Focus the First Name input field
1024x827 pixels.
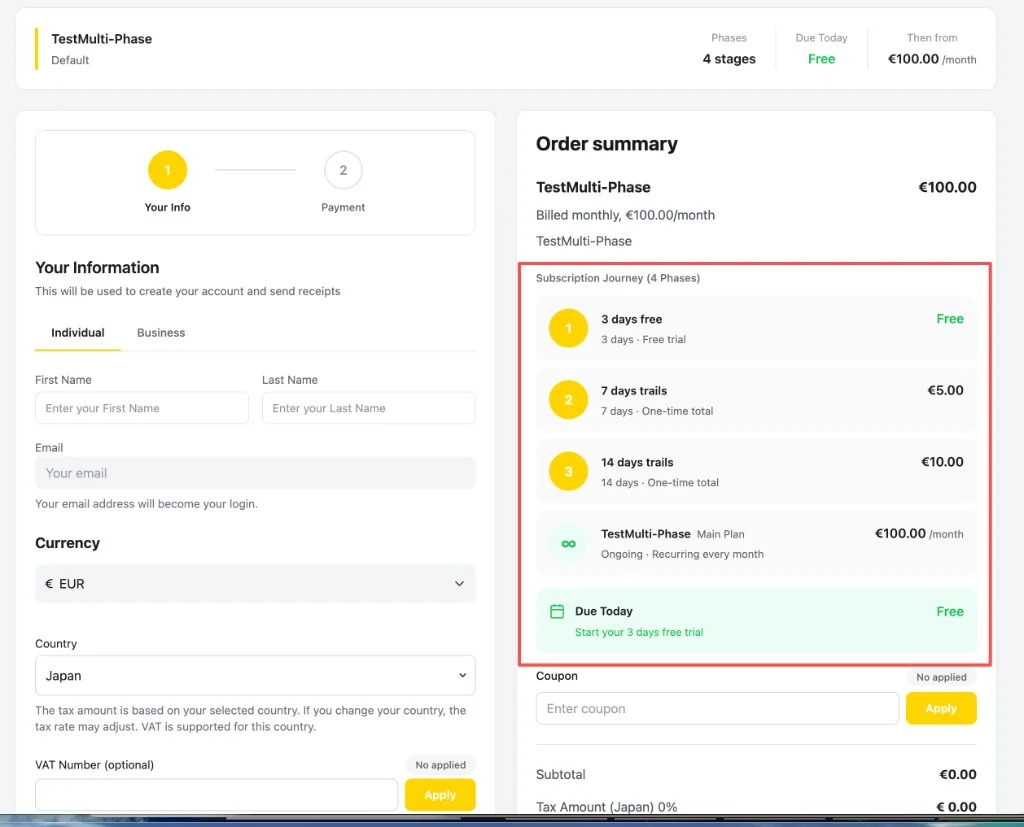(142, 408)
